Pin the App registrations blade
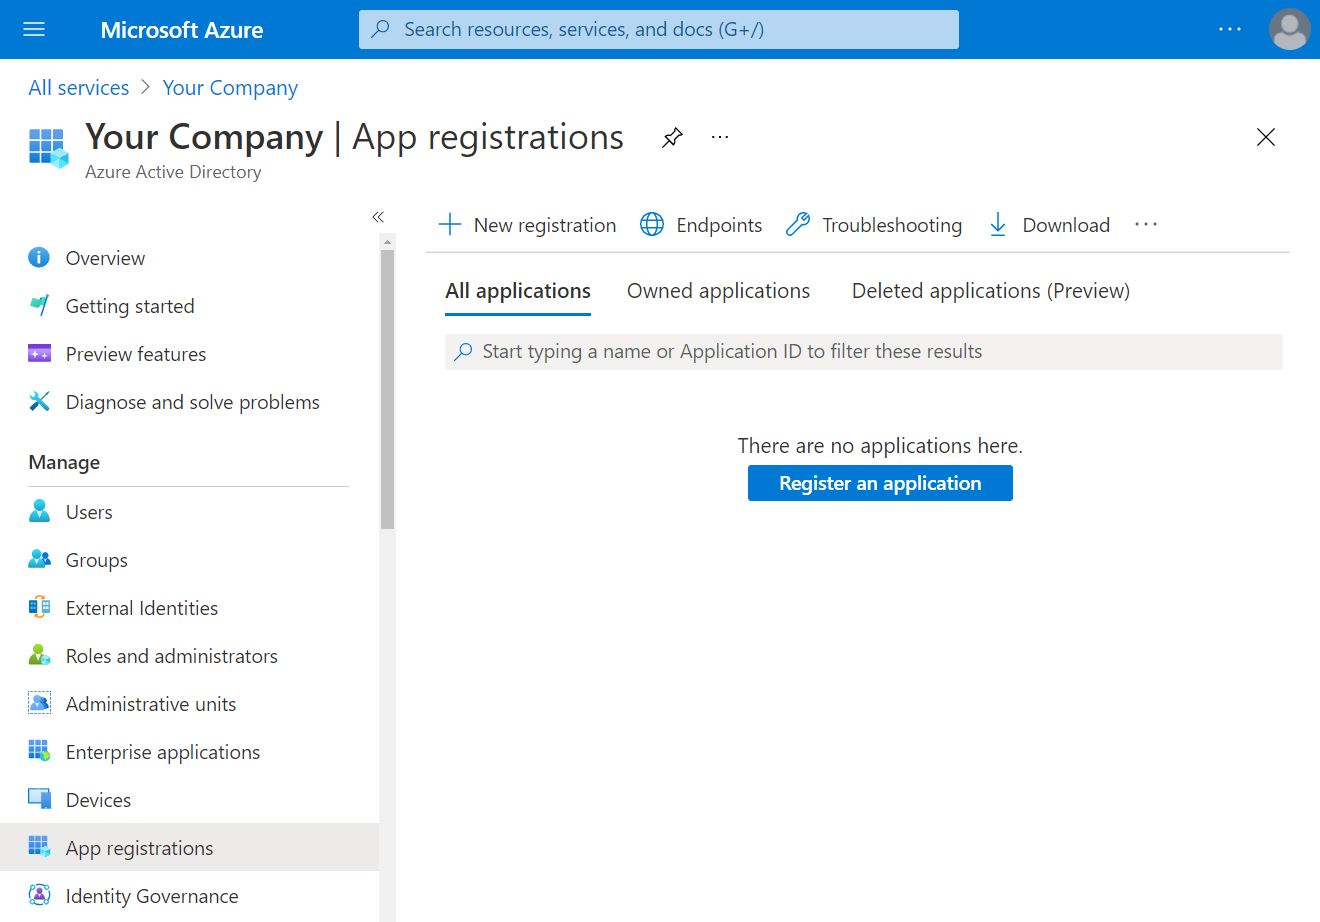 pyautogui.click(x=672, y=138)
